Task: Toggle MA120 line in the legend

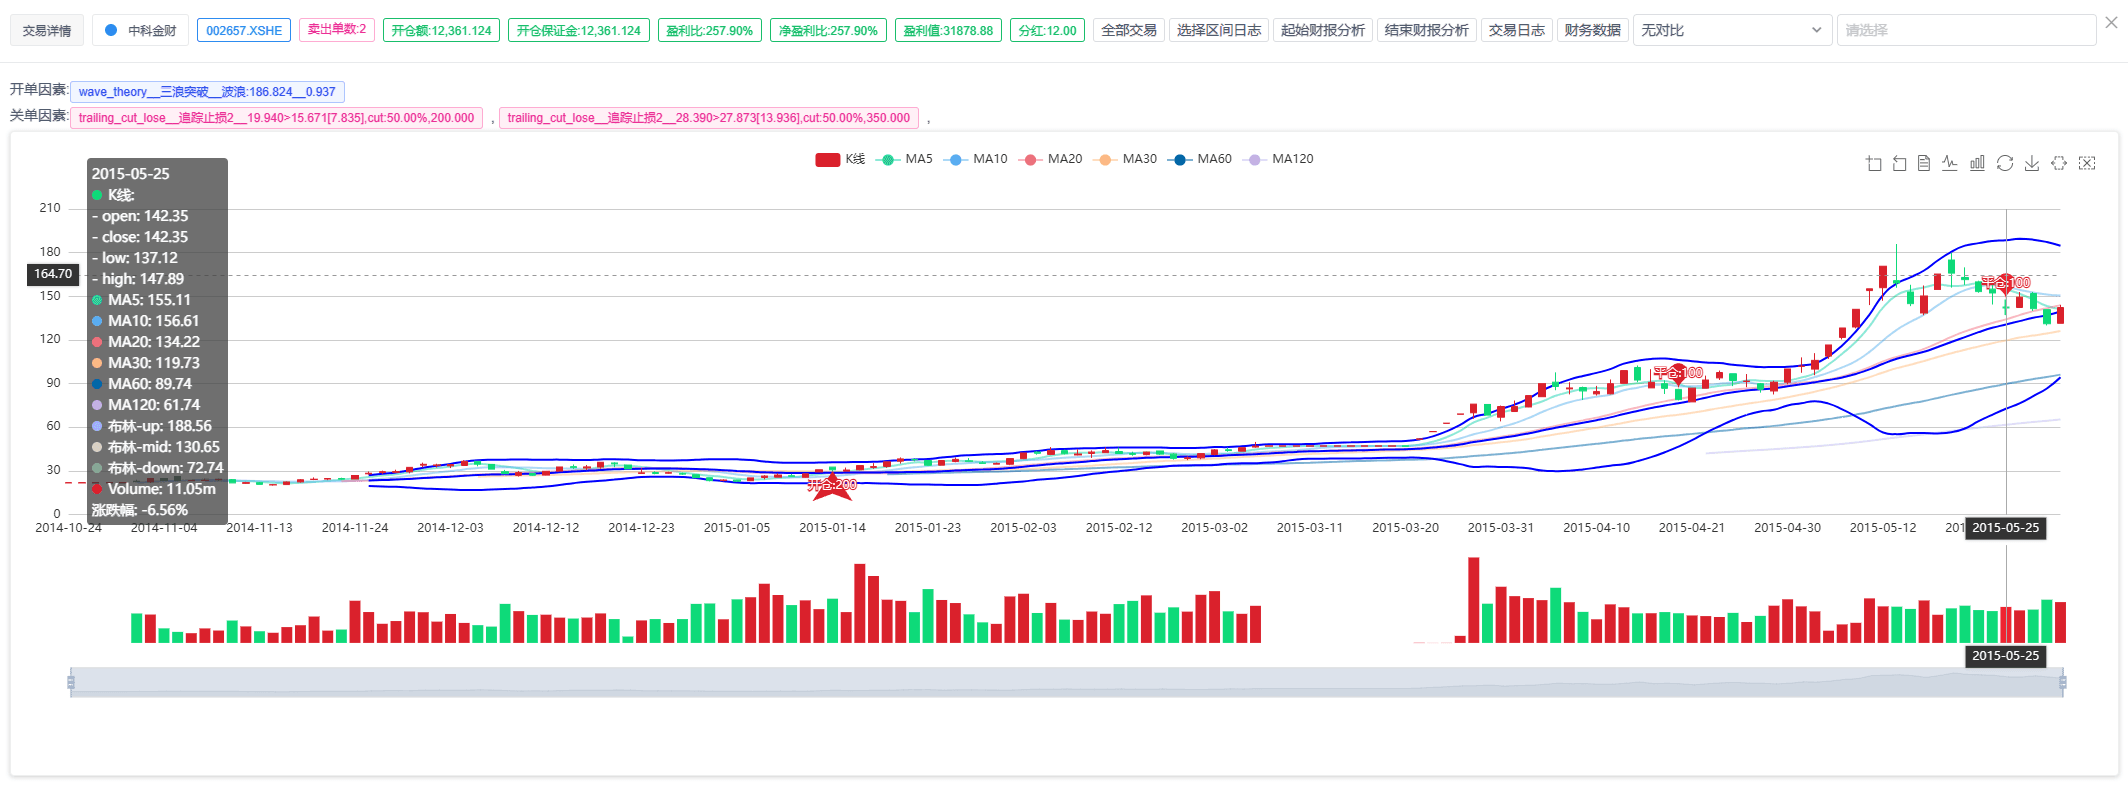Action: 1278,160
